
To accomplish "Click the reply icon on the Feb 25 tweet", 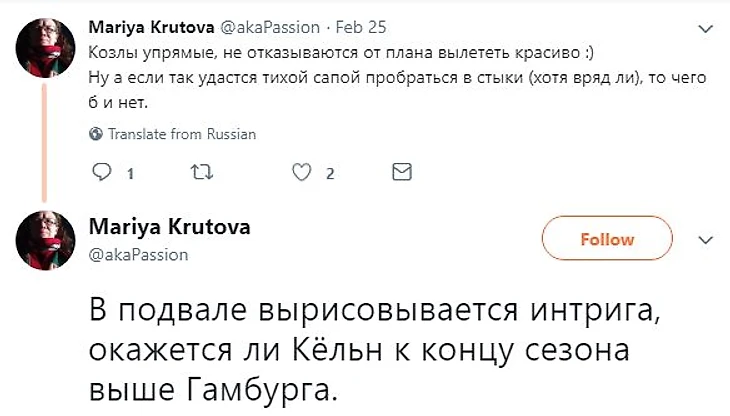I will point(100,174).
